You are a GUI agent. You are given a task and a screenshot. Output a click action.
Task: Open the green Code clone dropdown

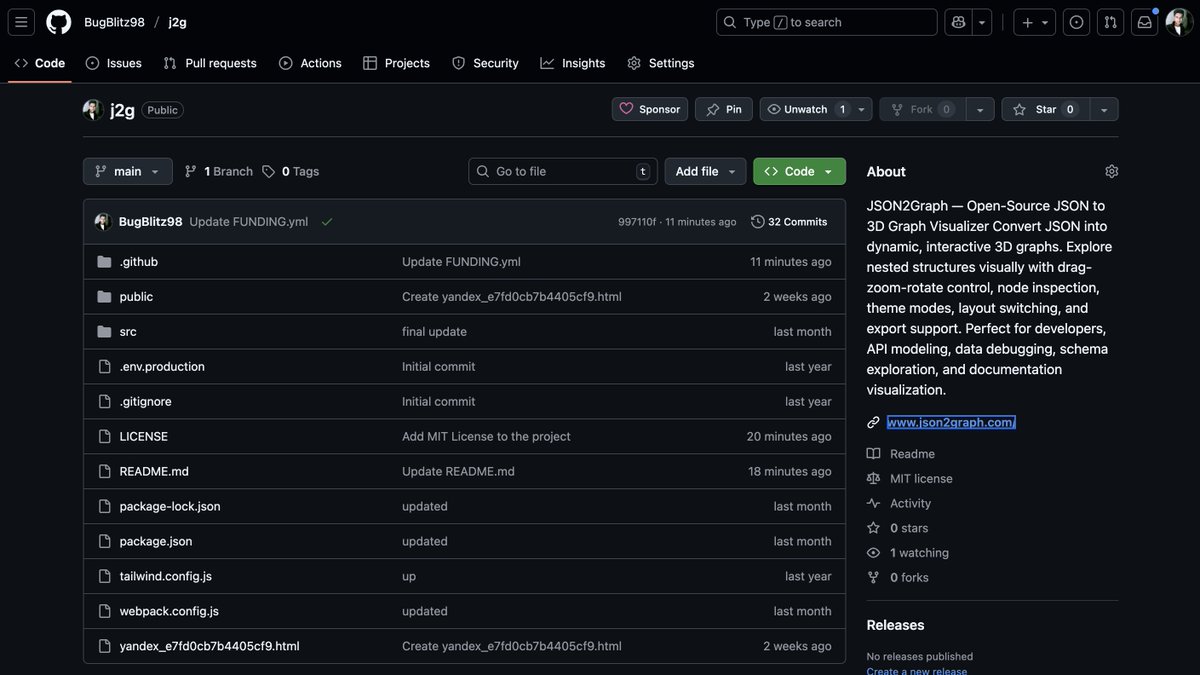click(799, 171)
